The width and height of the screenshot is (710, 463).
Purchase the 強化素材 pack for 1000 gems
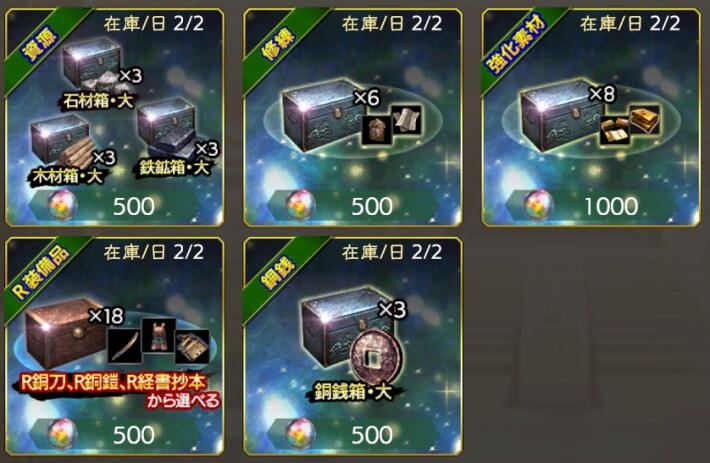(591, 206)
